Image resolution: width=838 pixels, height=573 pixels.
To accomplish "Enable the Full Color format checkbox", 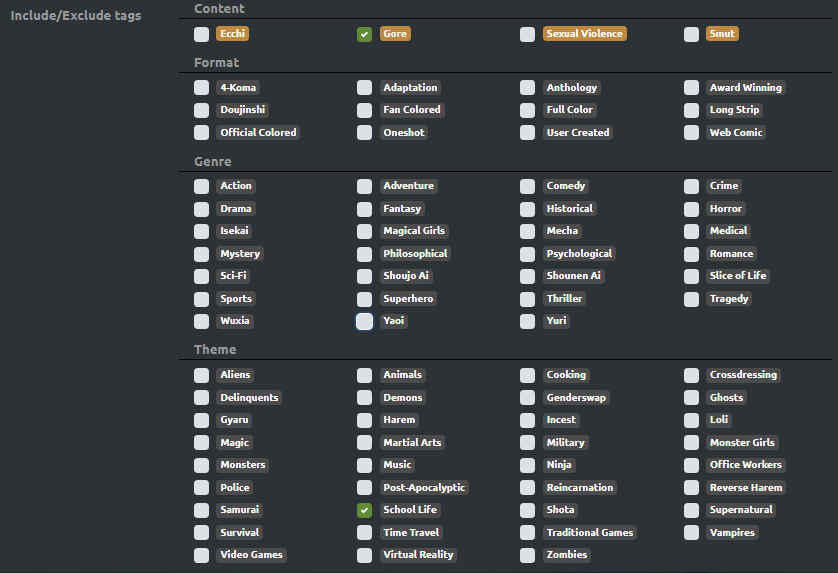I will (527, 110).
